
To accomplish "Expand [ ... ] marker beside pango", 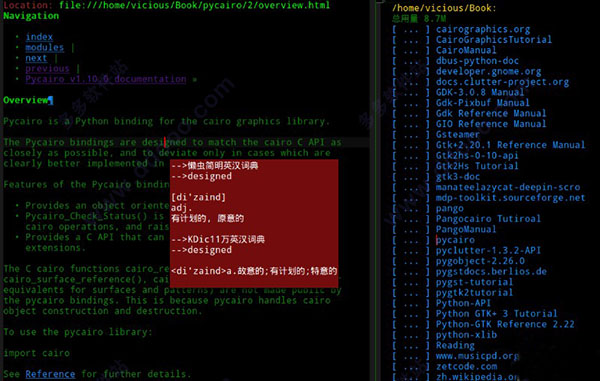I will [x=411, y=208].
